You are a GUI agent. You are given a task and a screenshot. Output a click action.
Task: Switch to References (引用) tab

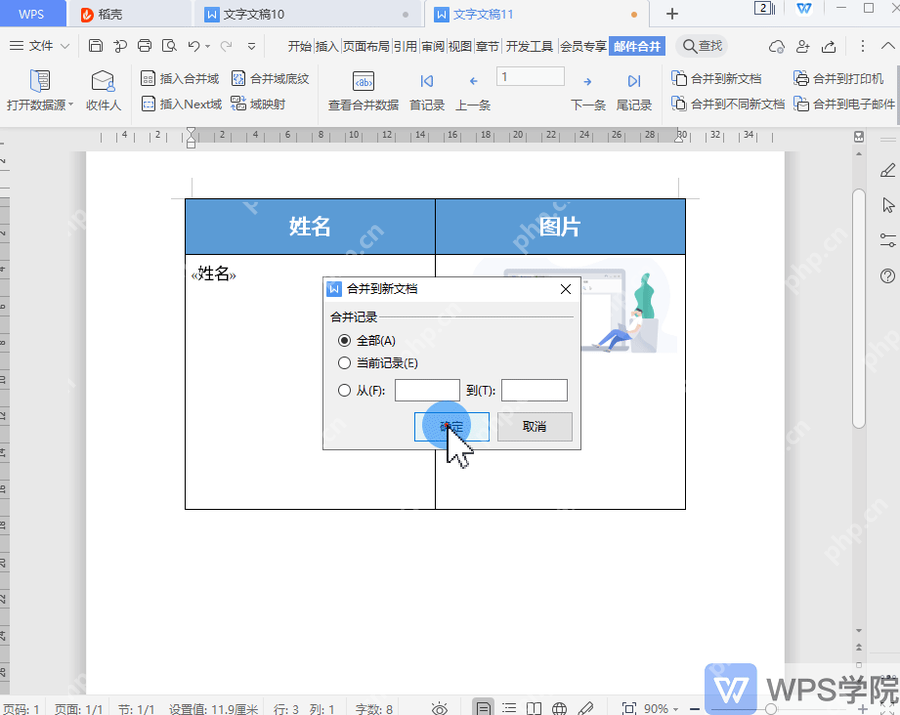[x=405, y=46]
